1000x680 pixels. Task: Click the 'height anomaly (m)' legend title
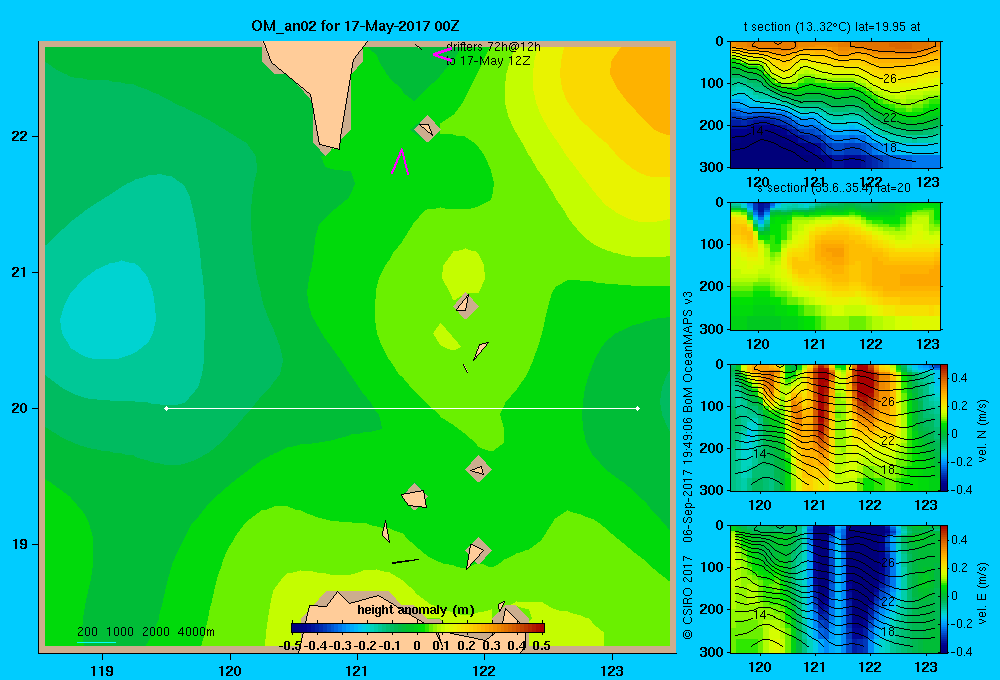tap(416, 610)
